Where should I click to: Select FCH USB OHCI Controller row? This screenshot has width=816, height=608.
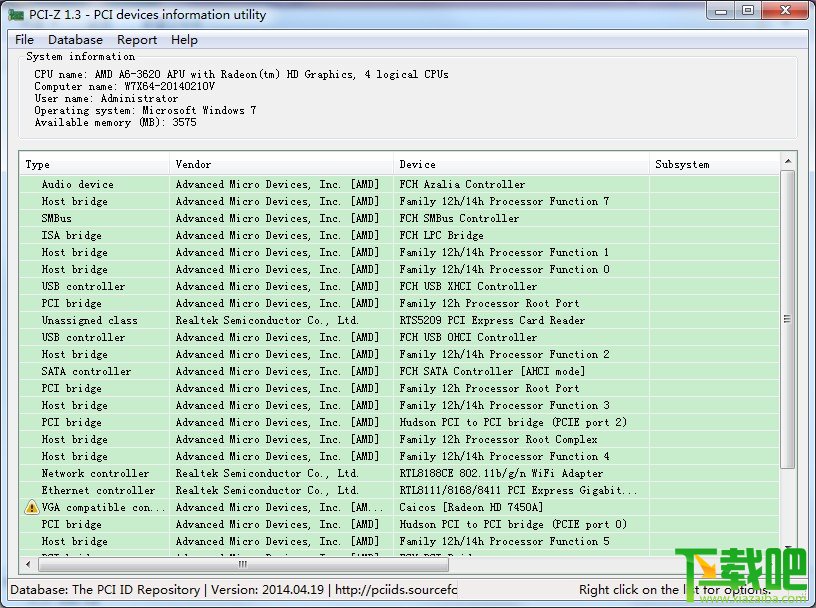399,337
